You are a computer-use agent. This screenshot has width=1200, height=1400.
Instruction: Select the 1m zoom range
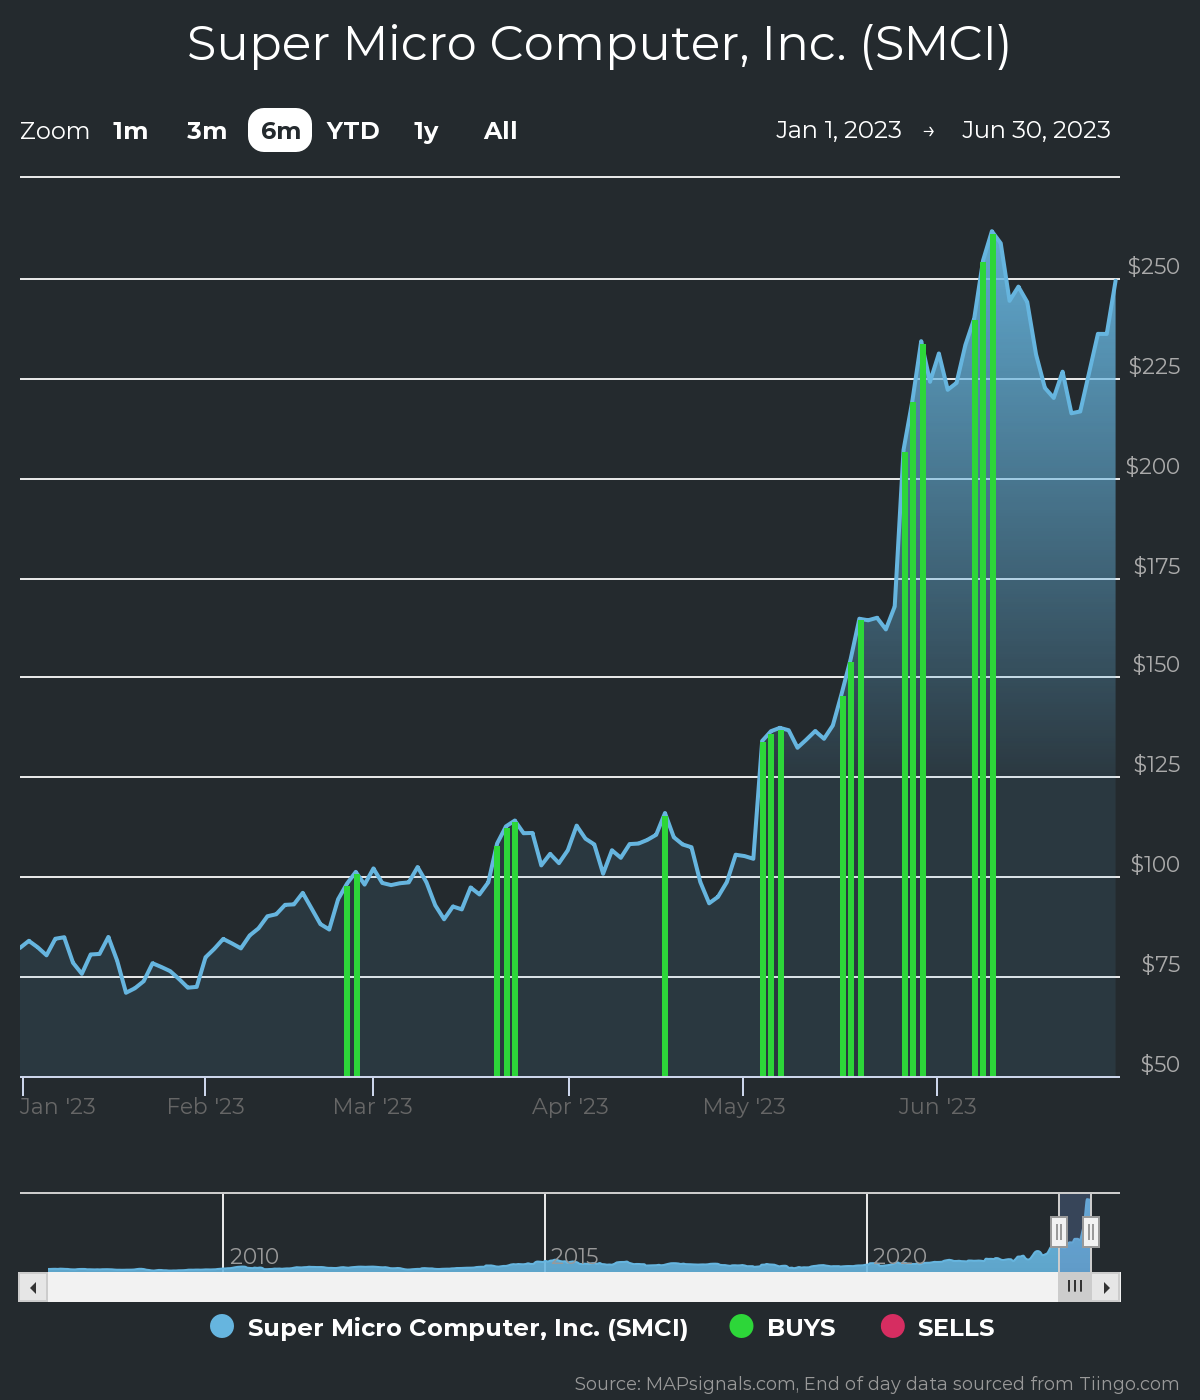(131, 131)
